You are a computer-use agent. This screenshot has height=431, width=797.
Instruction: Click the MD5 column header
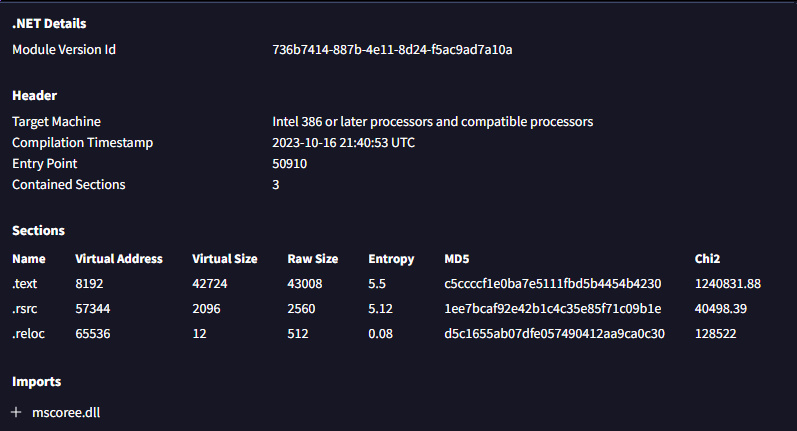[457, 259]
